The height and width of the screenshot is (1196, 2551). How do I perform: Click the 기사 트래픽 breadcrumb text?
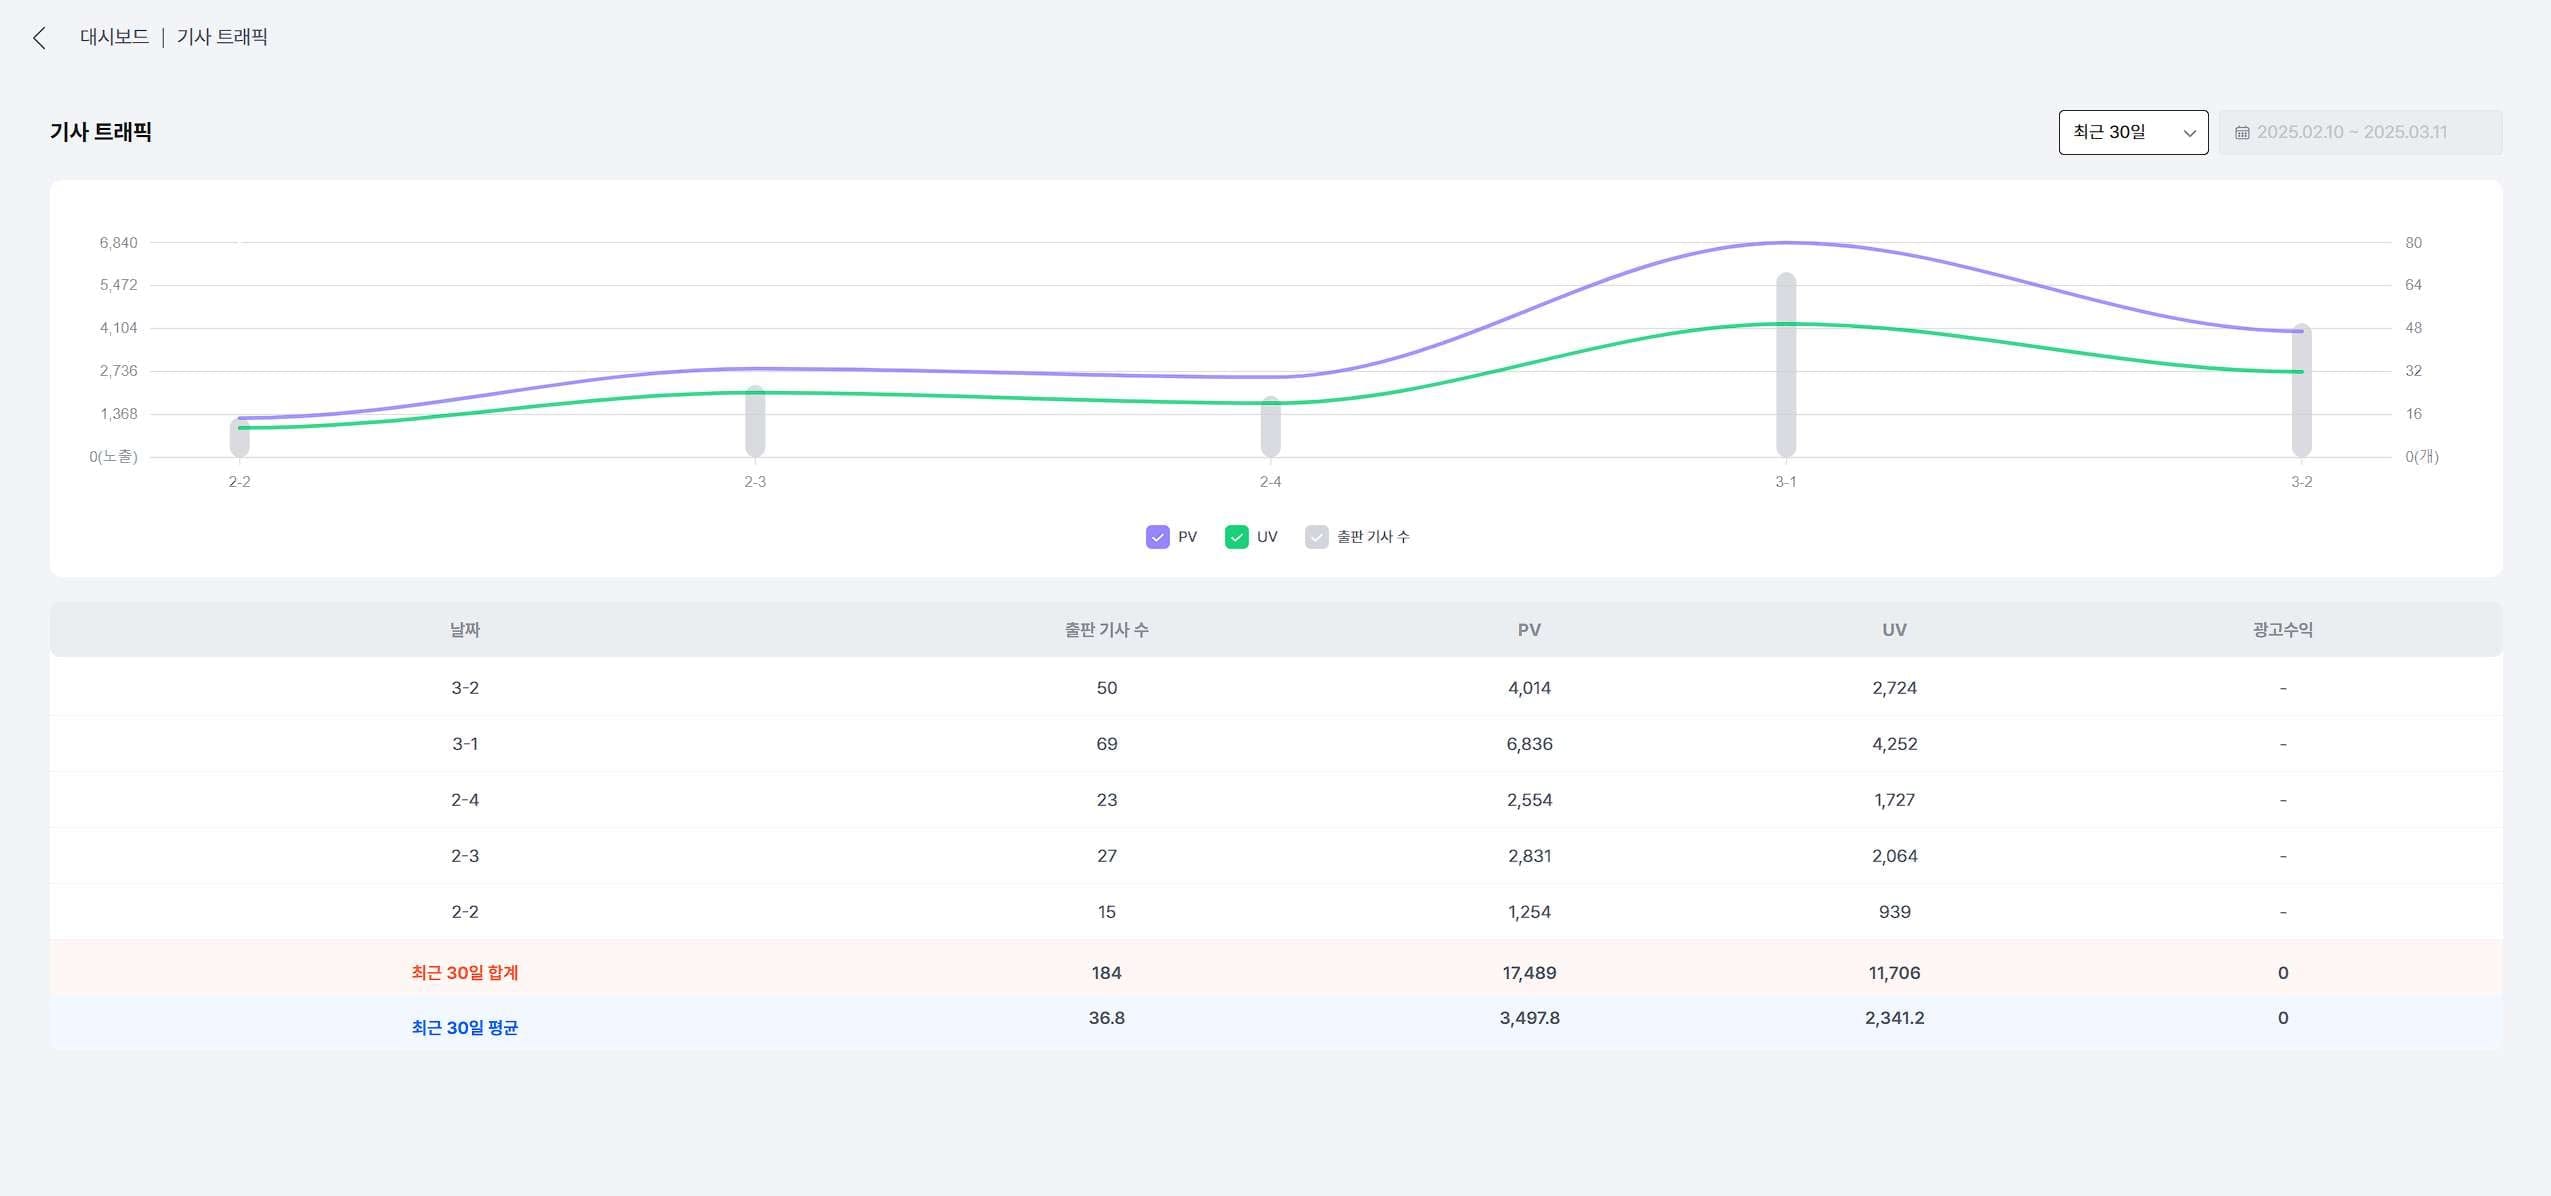pyautogui.click(x=222, y=37)
